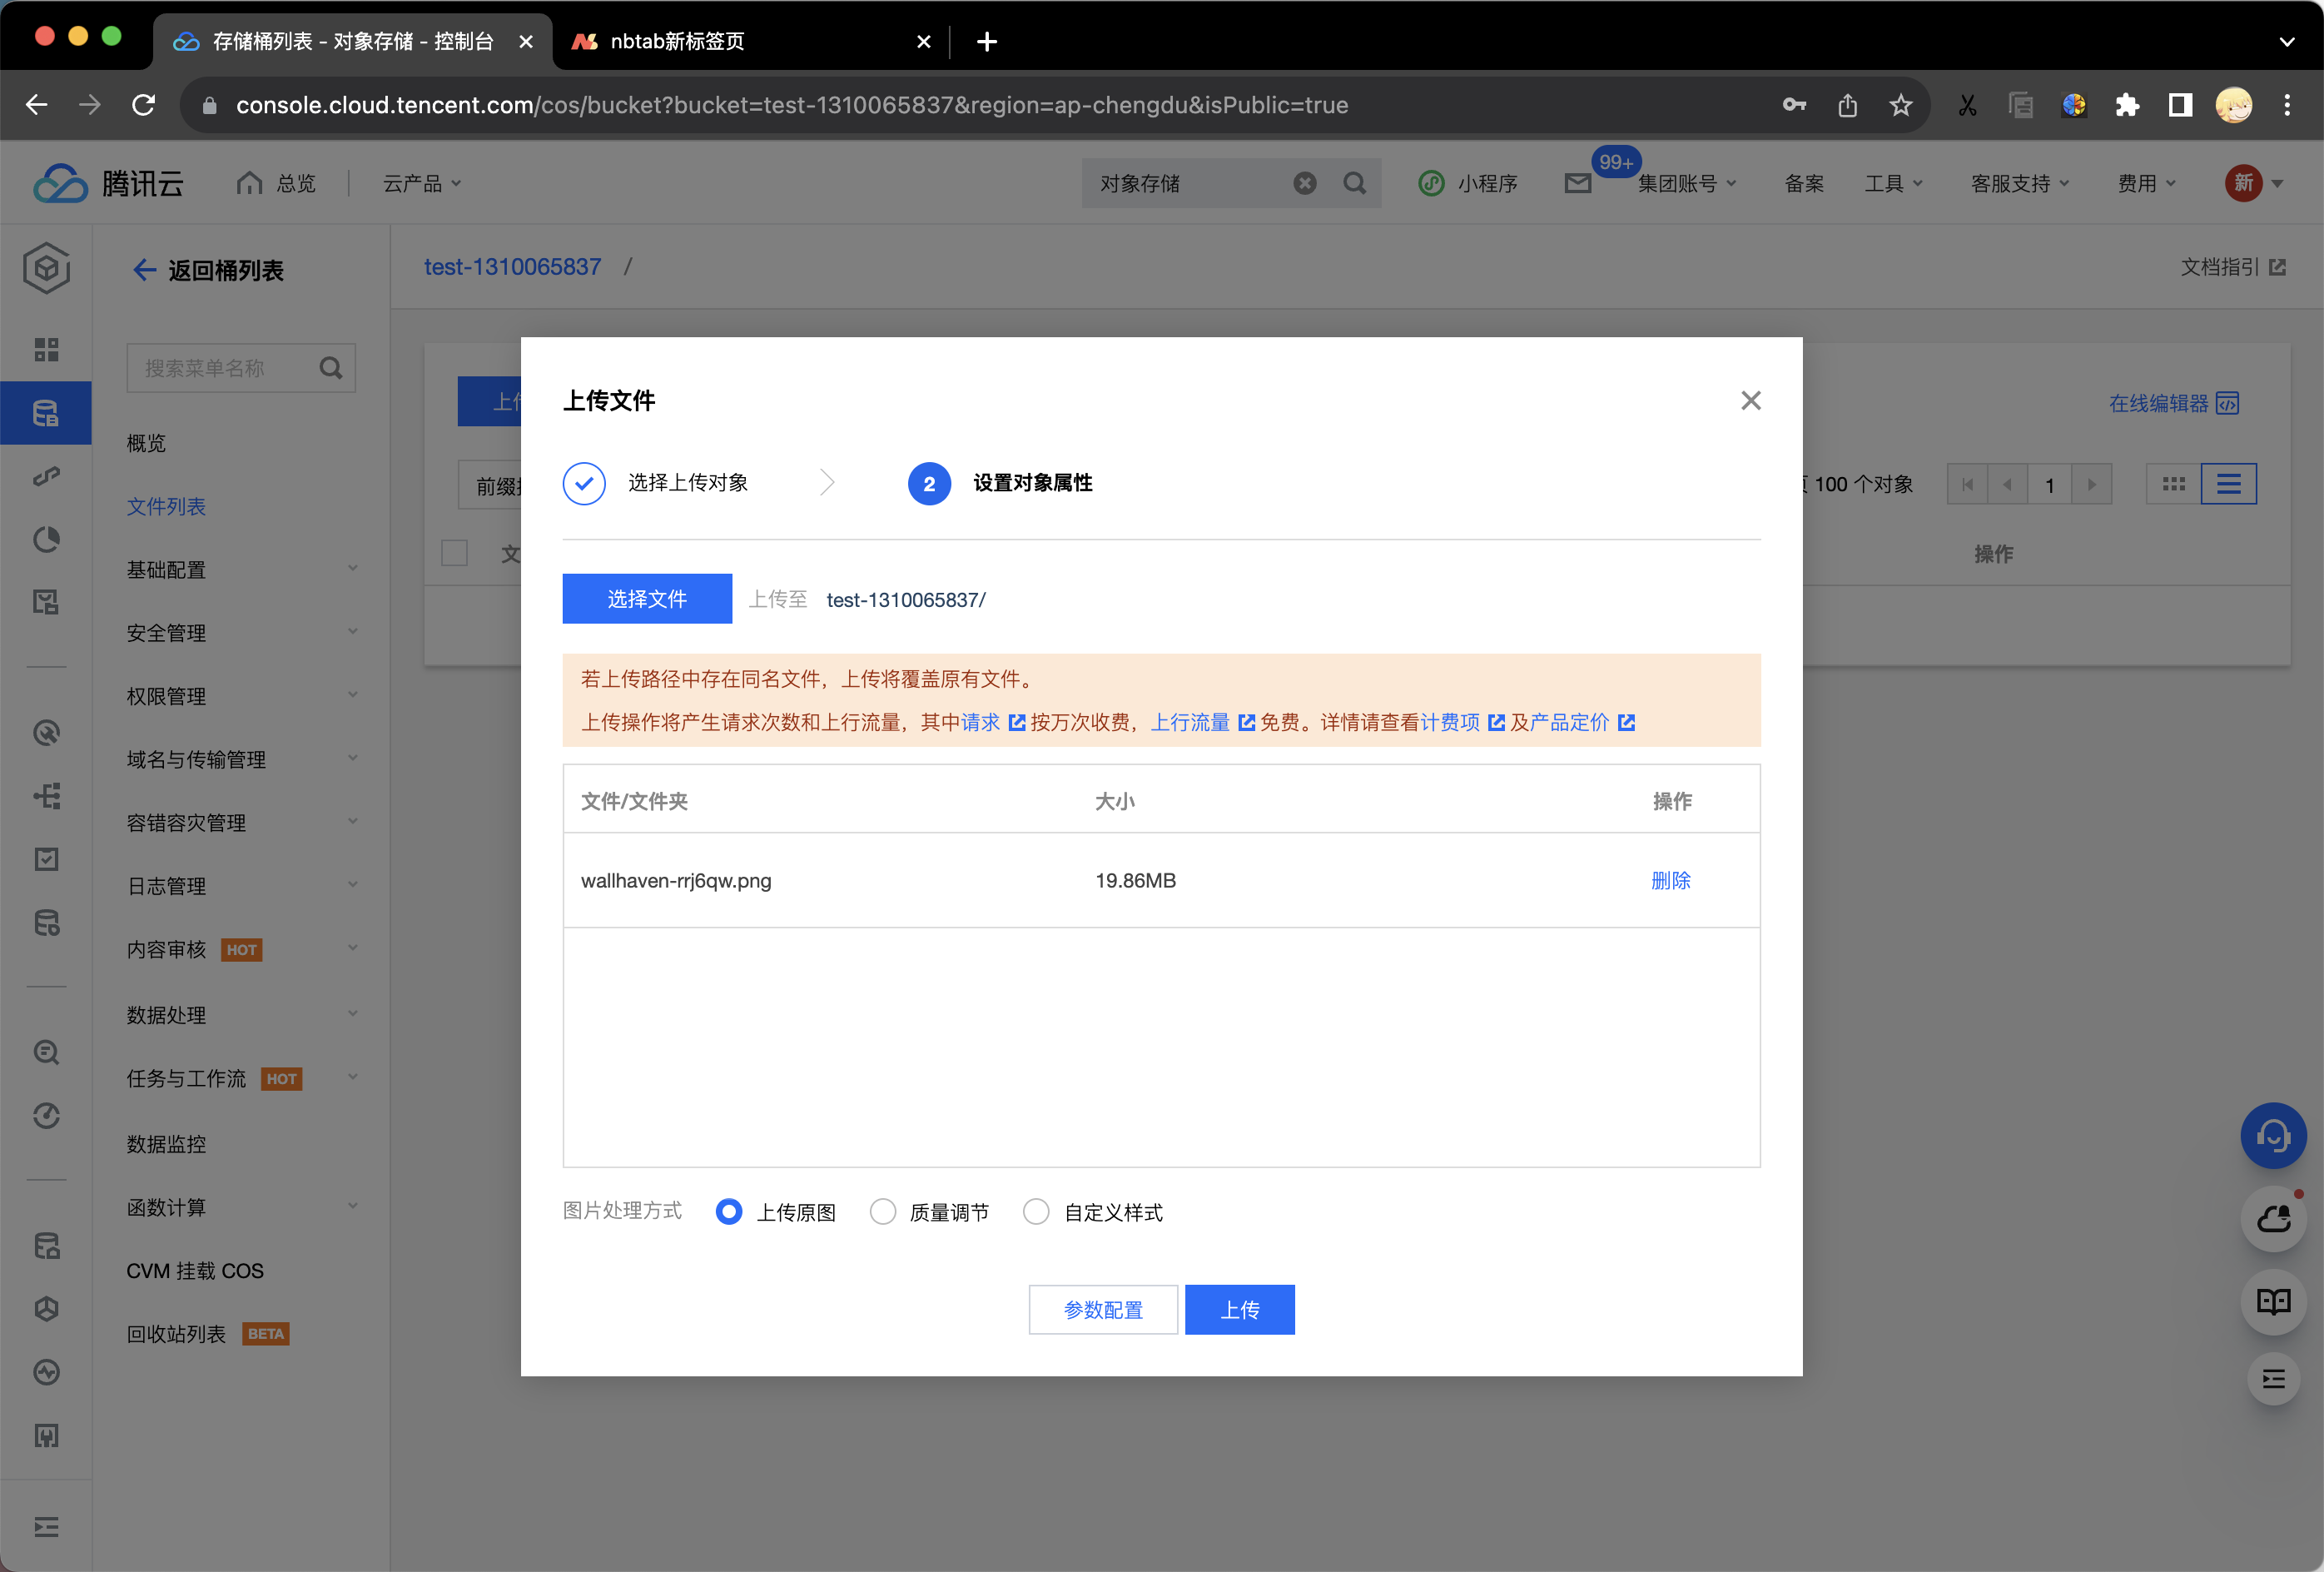Reload the browser page
Image resolution: width=2324 pixels, height=1572 pixels.
143,105
